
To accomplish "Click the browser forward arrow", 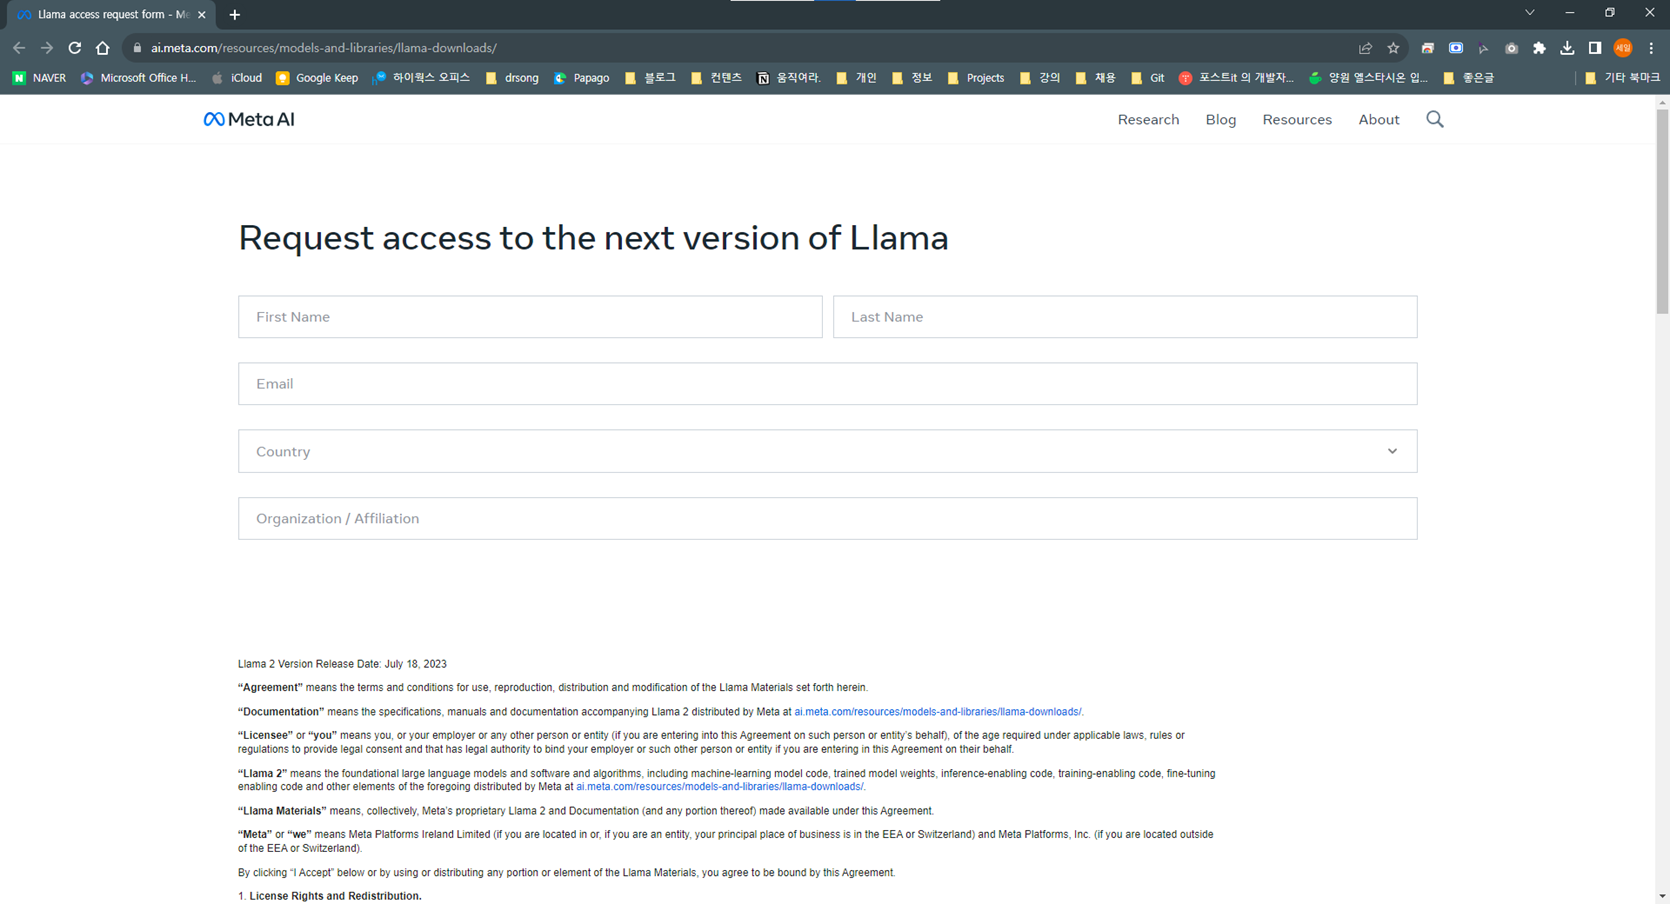I will tap(47, 48).
